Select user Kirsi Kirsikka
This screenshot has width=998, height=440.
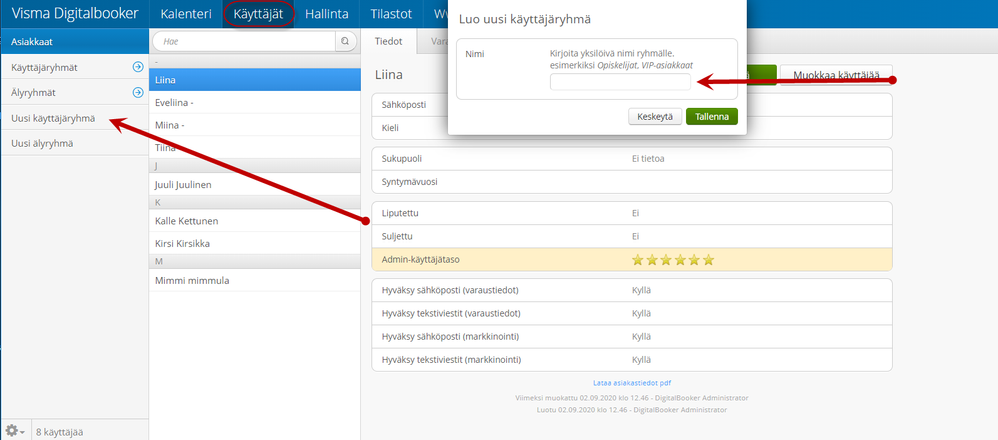tap(255, 243)
